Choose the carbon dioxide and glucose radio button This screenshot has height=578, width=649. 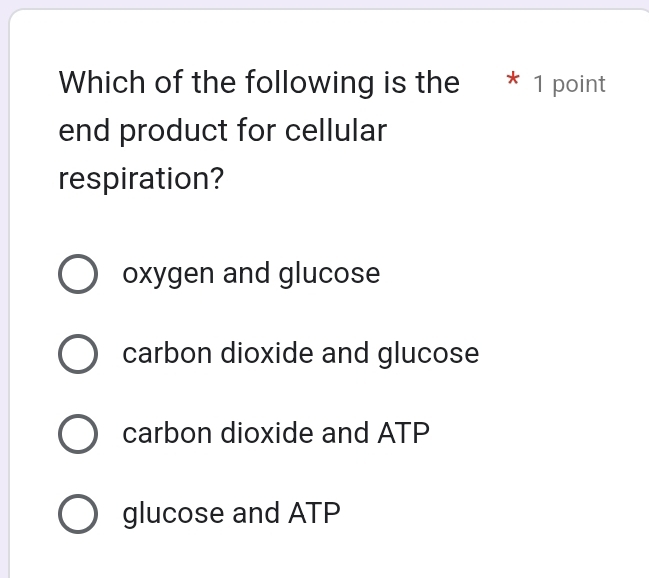click(x=78, y=355)
